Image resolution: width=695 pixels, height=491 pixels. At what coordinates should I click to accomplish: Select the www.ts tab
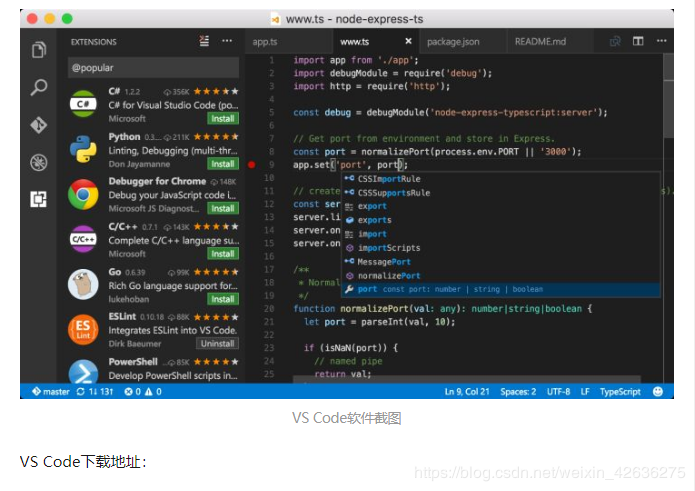pos(355,42)
